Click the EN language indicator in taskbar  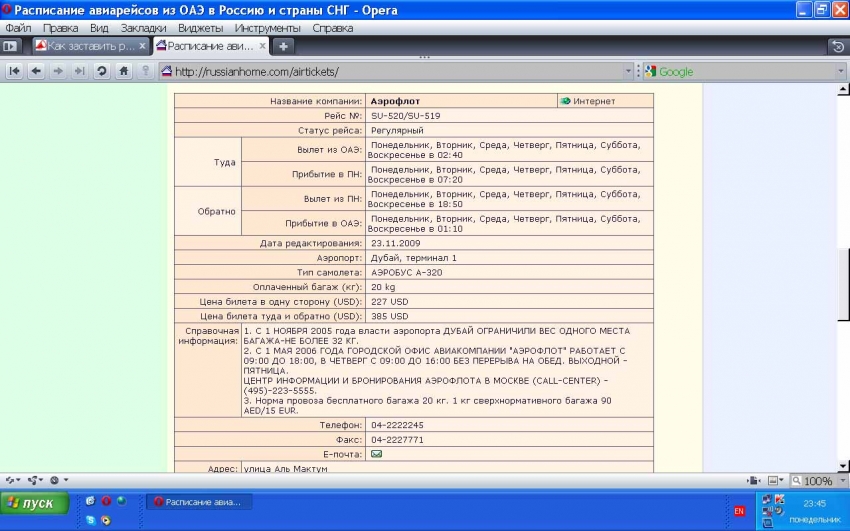[739, 511]
